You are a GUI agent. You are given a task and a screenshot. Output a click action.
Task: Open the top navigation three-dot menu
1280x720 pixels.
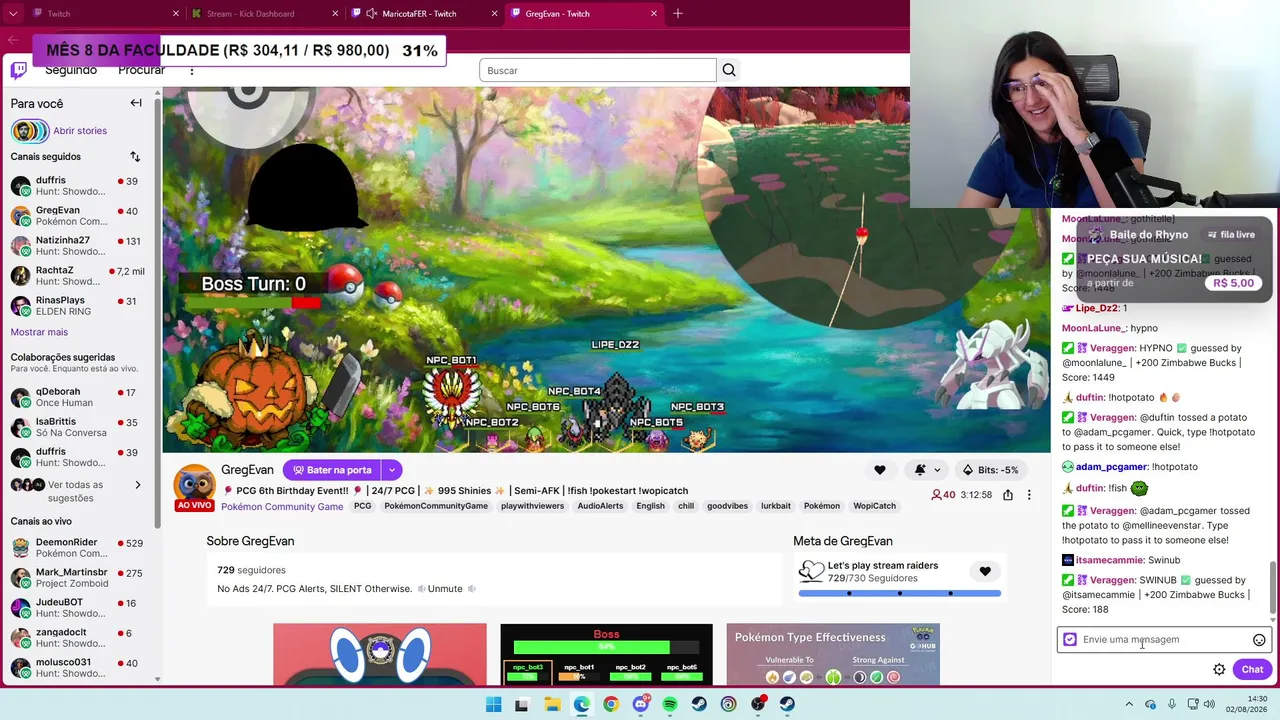[x=192, y=70]
